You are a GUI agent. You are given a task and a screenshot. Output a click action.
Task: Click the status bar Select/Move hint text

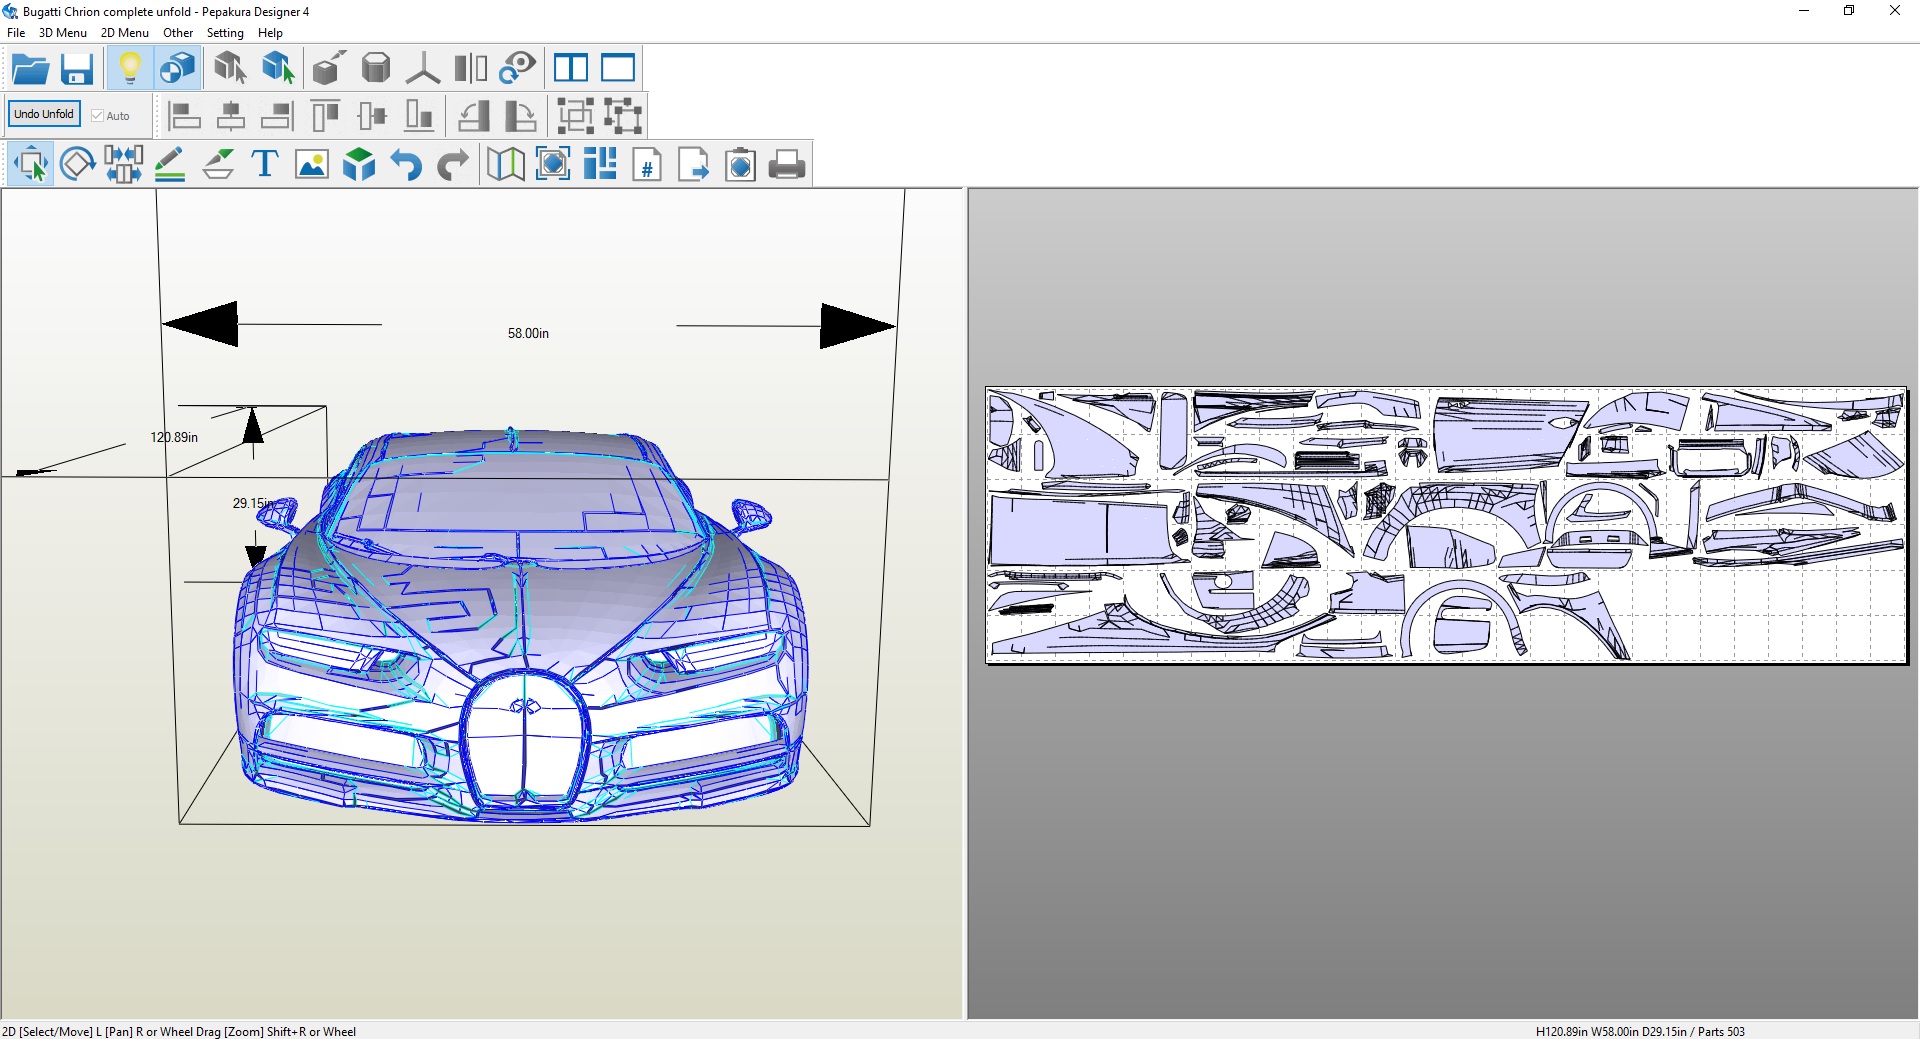(x=179, y=1031)
